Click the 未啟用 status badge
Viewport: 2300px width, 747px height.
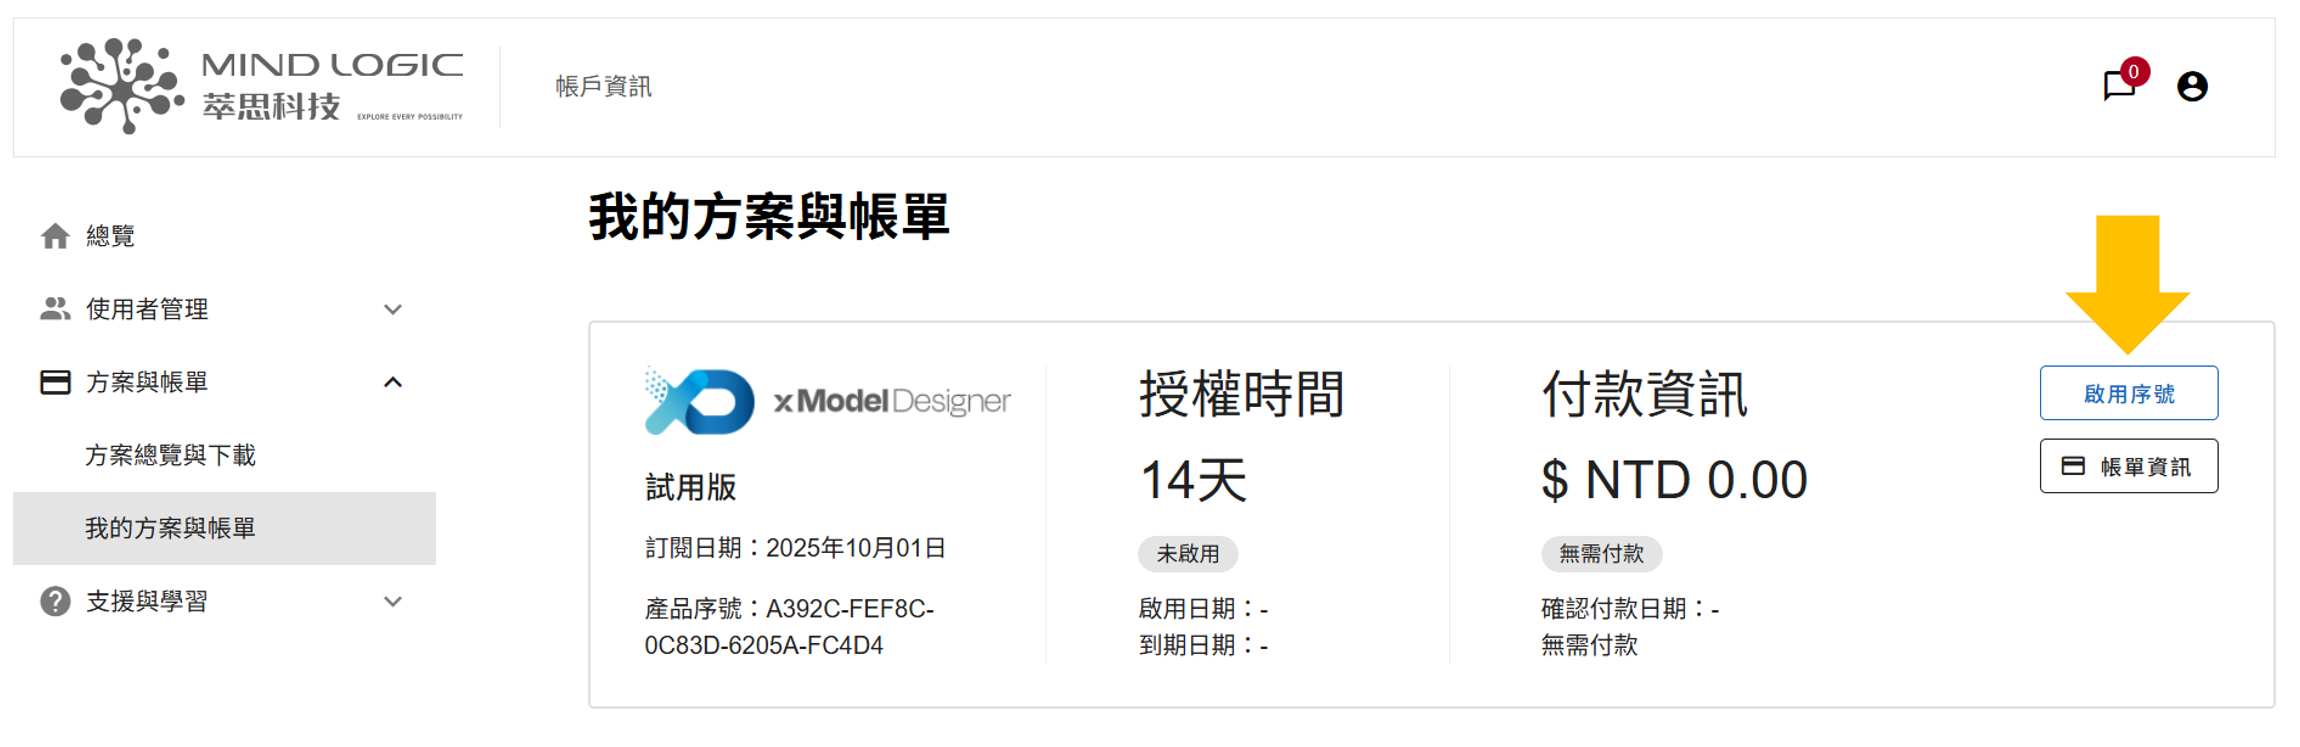click(x=1187, y=553)
